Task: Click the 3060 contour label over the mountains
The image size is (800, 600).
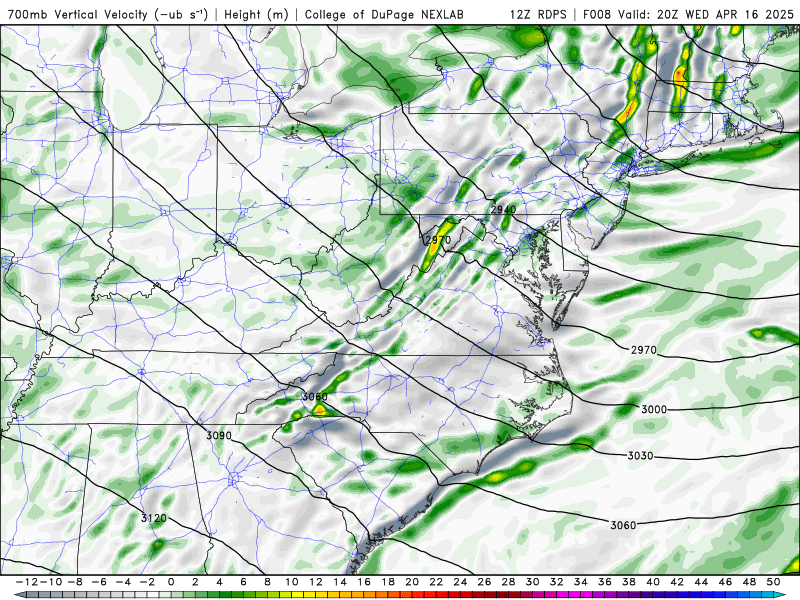Action: tap(315, 396)
